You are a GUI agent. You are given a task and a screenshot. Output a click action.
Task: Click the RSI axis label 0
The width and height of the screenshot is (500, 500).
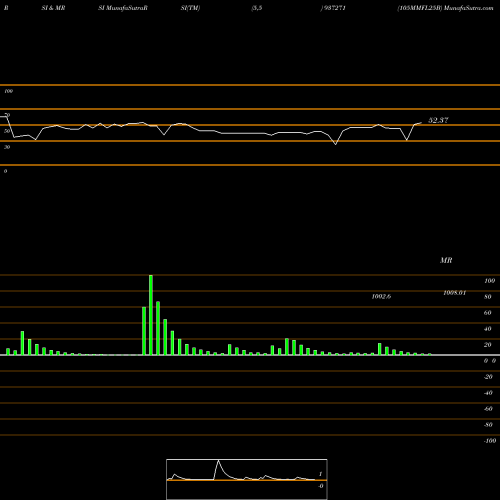[5, 171]
